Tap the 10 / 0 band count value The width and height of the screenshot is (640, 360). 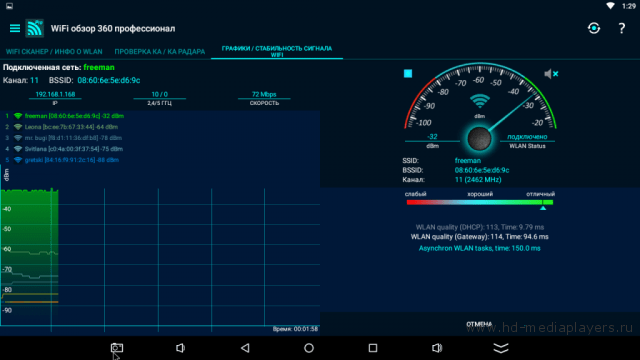160,94
